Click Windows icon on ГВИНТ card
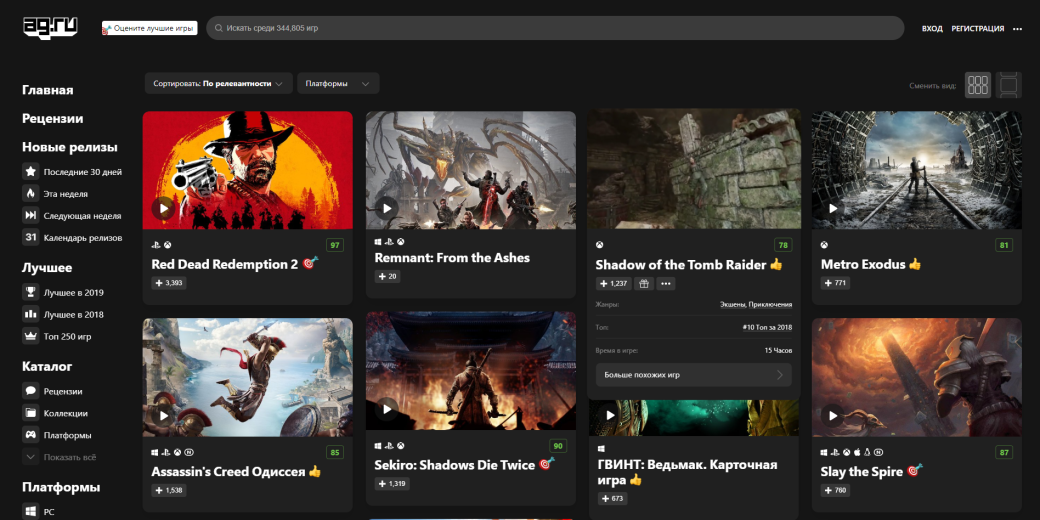The image size is (1040, 520). click(x=602, y=448)
